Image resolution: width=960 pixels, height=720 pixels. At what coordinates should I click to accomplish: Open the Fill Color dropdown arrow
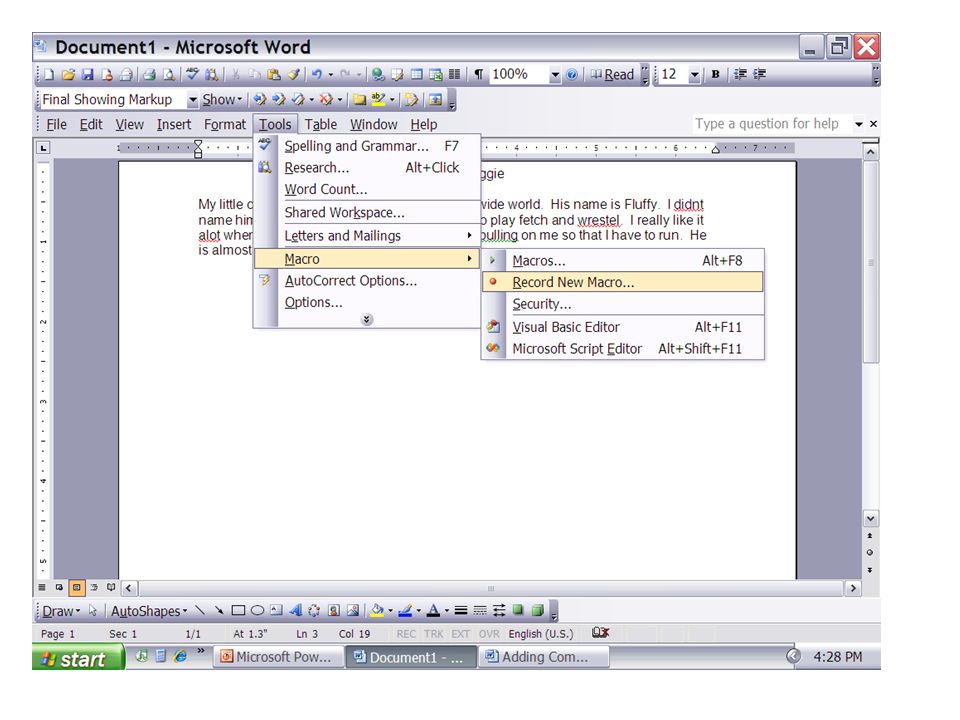pos(391,611)
